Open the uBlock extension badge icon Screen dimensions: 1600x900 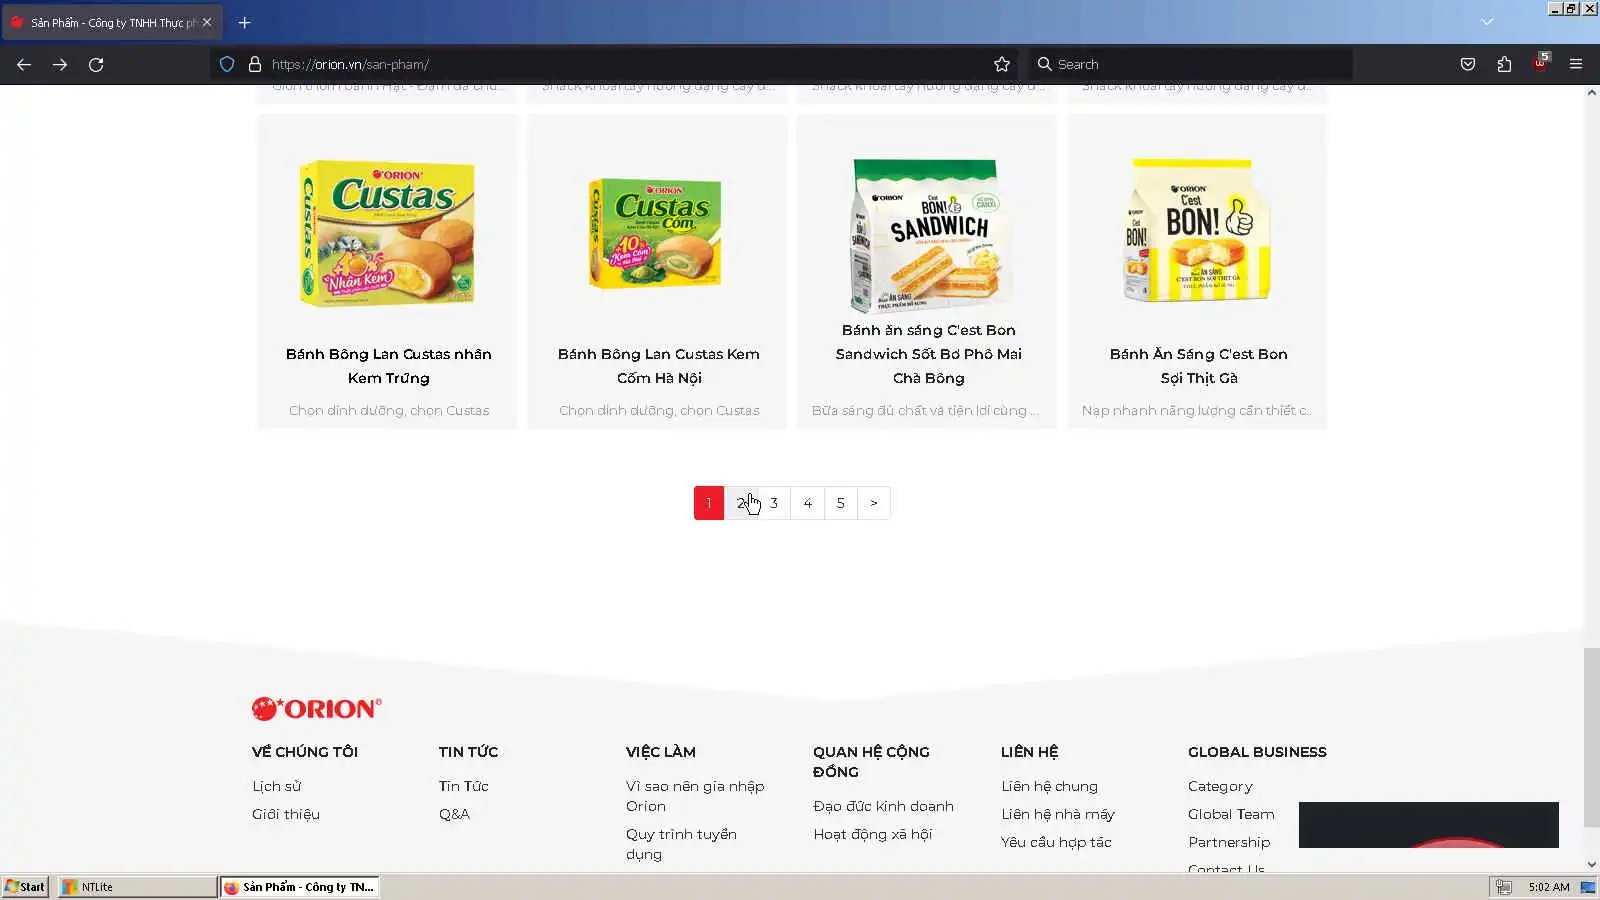(x=1540, y=62)
